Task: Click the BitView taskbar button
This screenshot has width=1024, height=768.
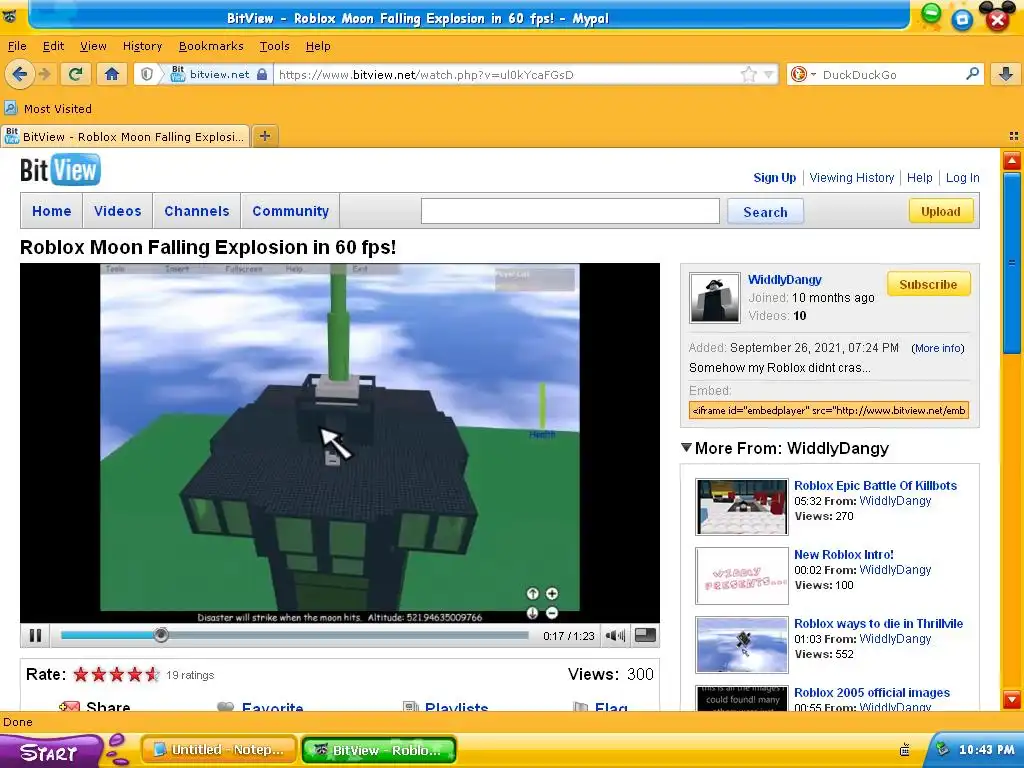Action: pyautogui.click(x=379, y=750)
